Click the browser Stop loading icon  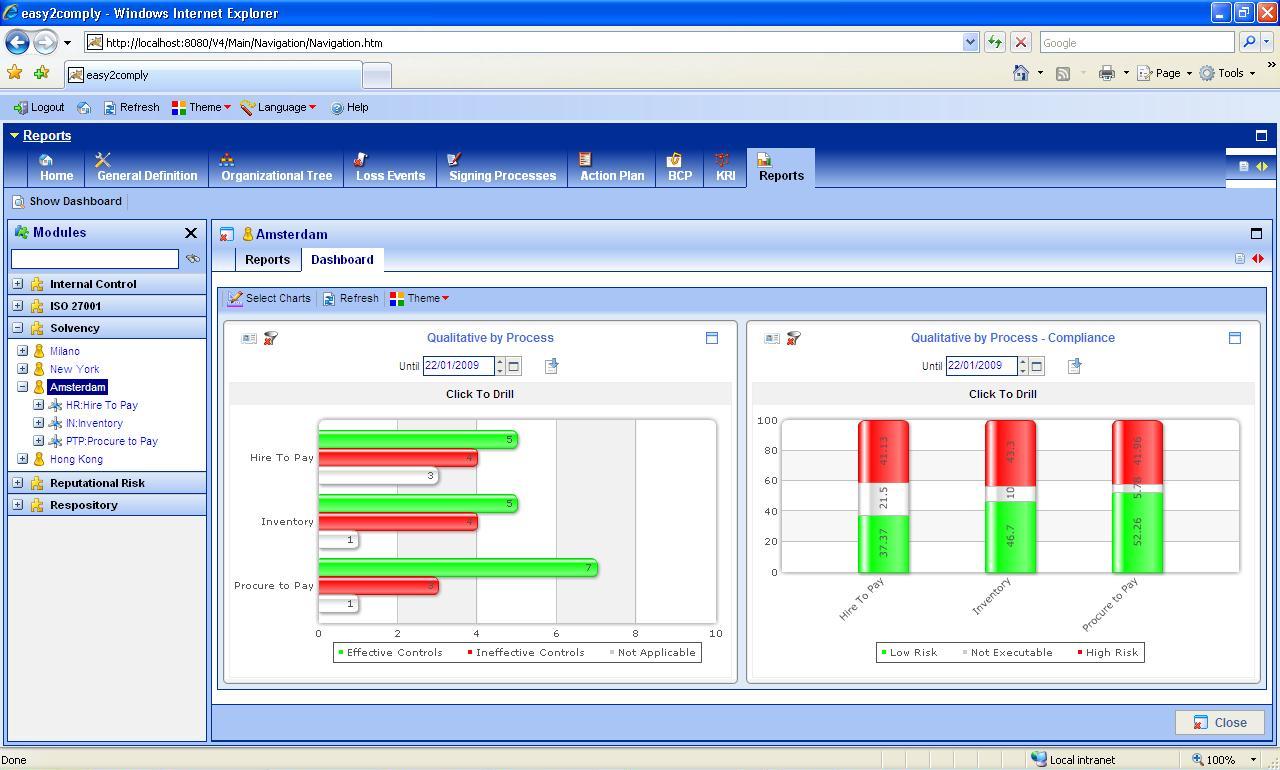[1021, 42]
